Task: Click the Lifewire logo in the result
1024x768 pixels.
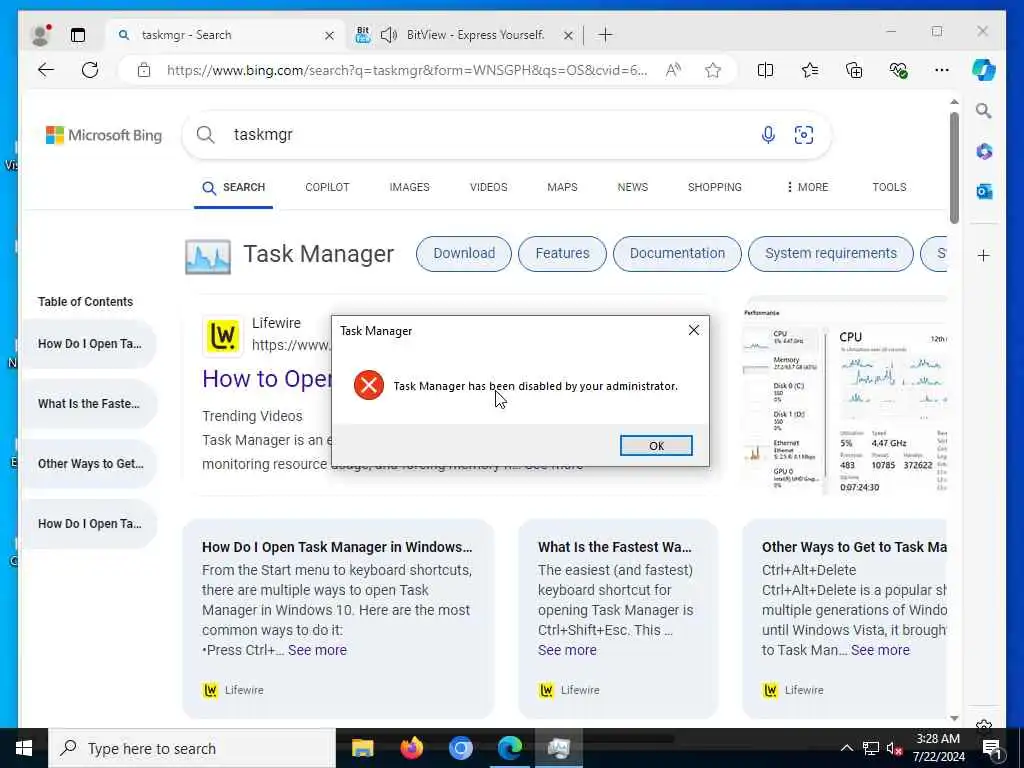Action: 223,336
